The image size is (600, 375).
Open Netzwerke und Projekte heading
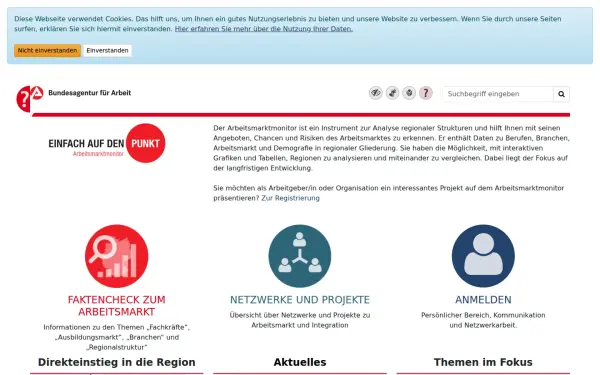pyautogui.click(x=300, y=300)
